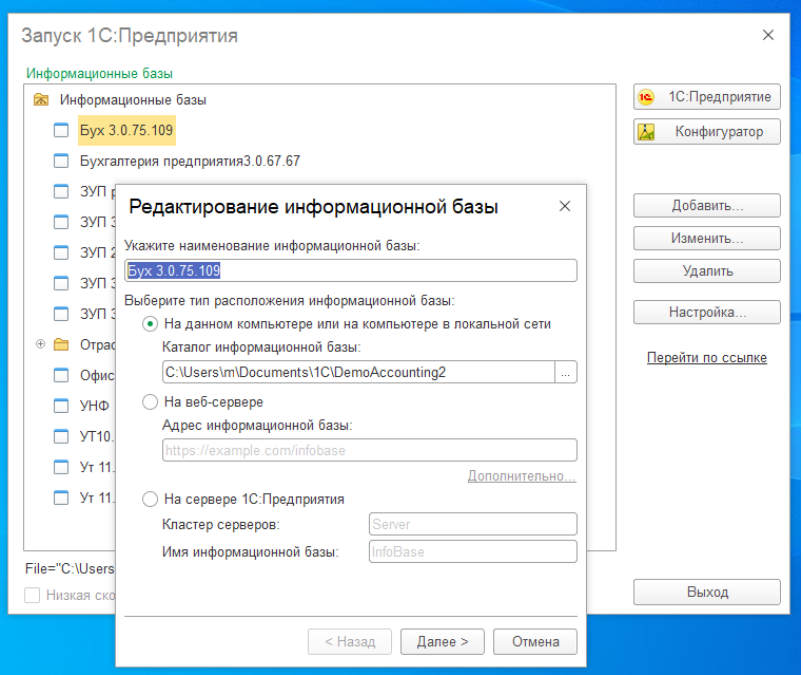803x675 pixels.
Task: Select the УТ10. infobase row
Action: pyautogui.click(x=97, y=436)
